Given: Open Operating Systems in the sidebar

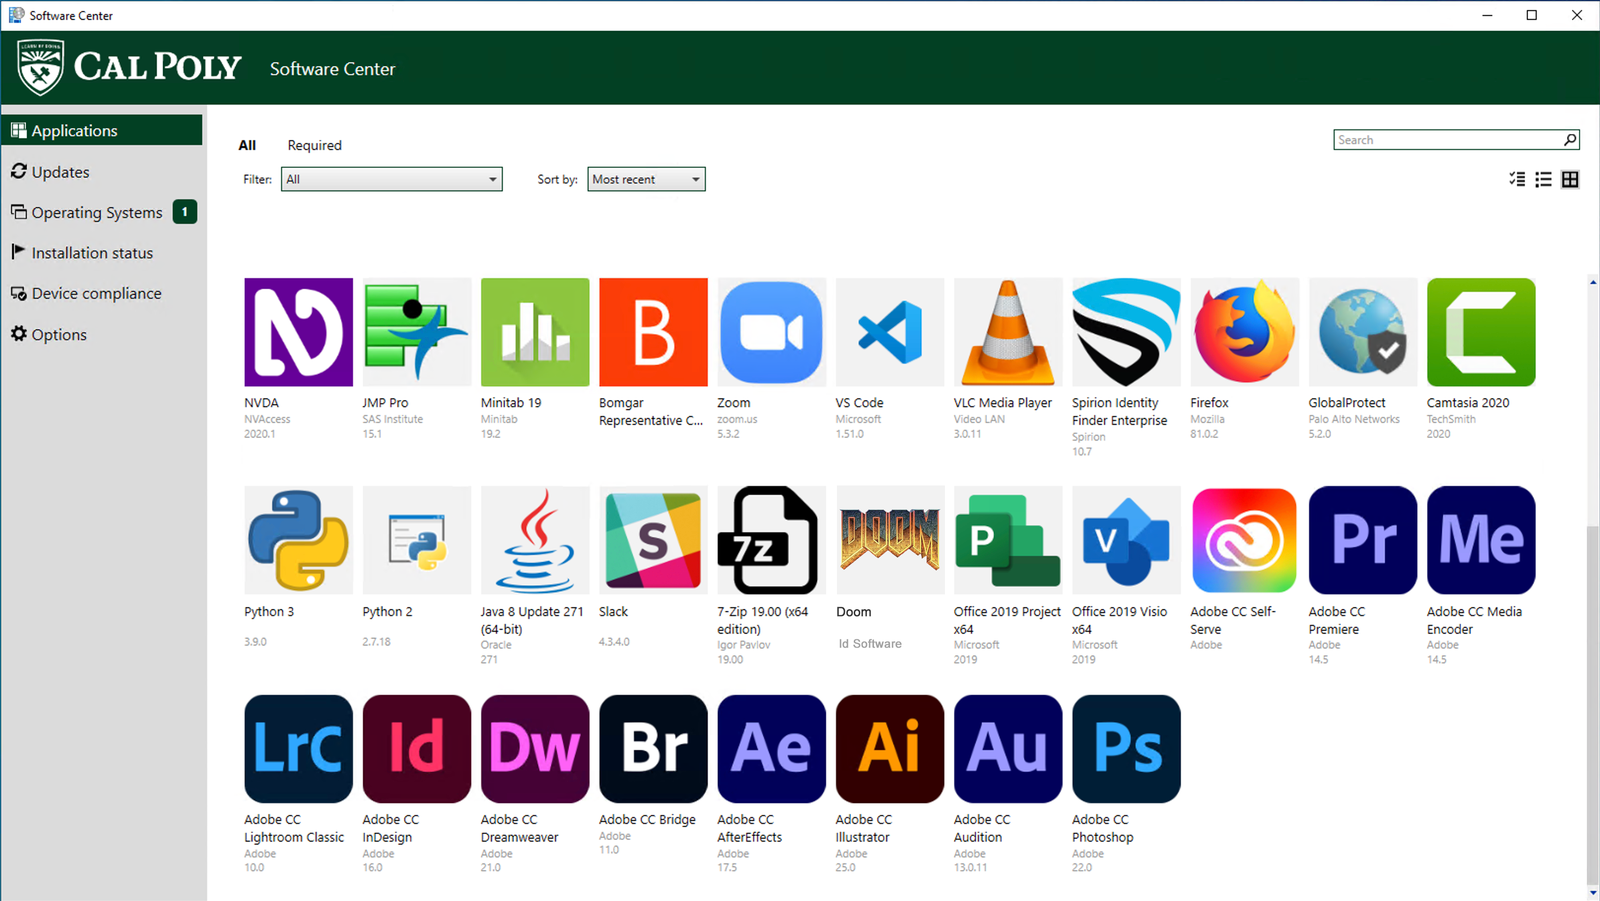Looking at the screenshot, I should (x=103, y=212).
